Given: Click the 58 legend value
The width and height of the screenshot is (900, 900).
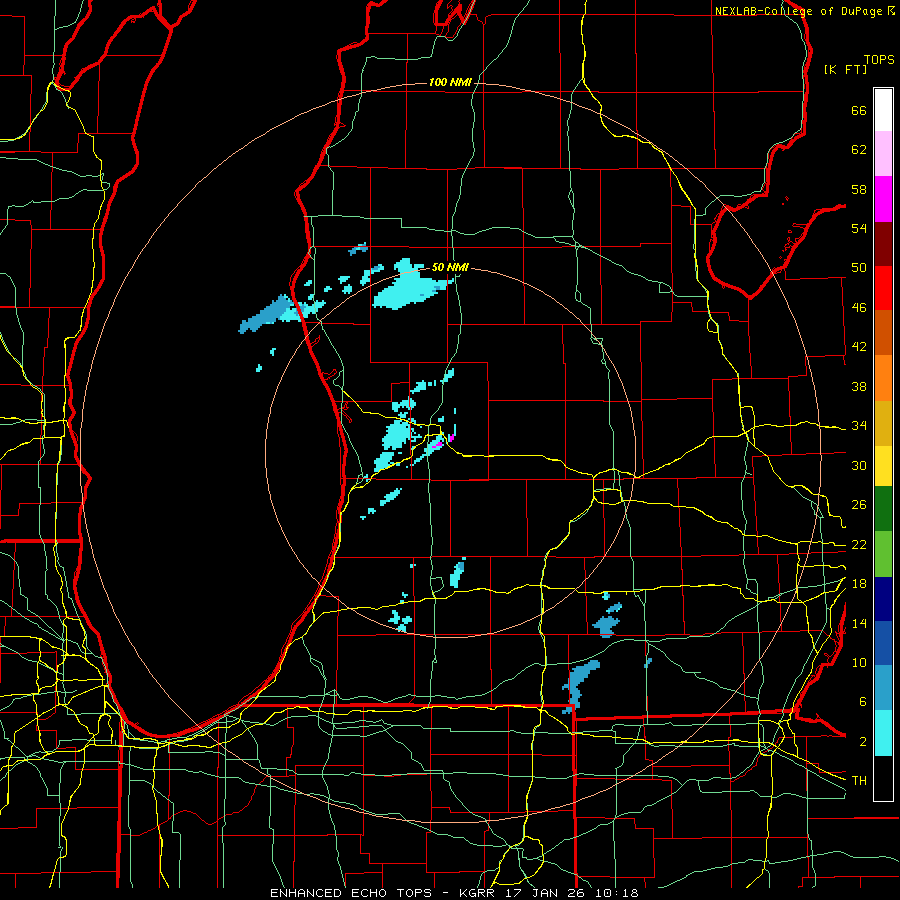Looking at the screenshot, I should tap(859, 189).
